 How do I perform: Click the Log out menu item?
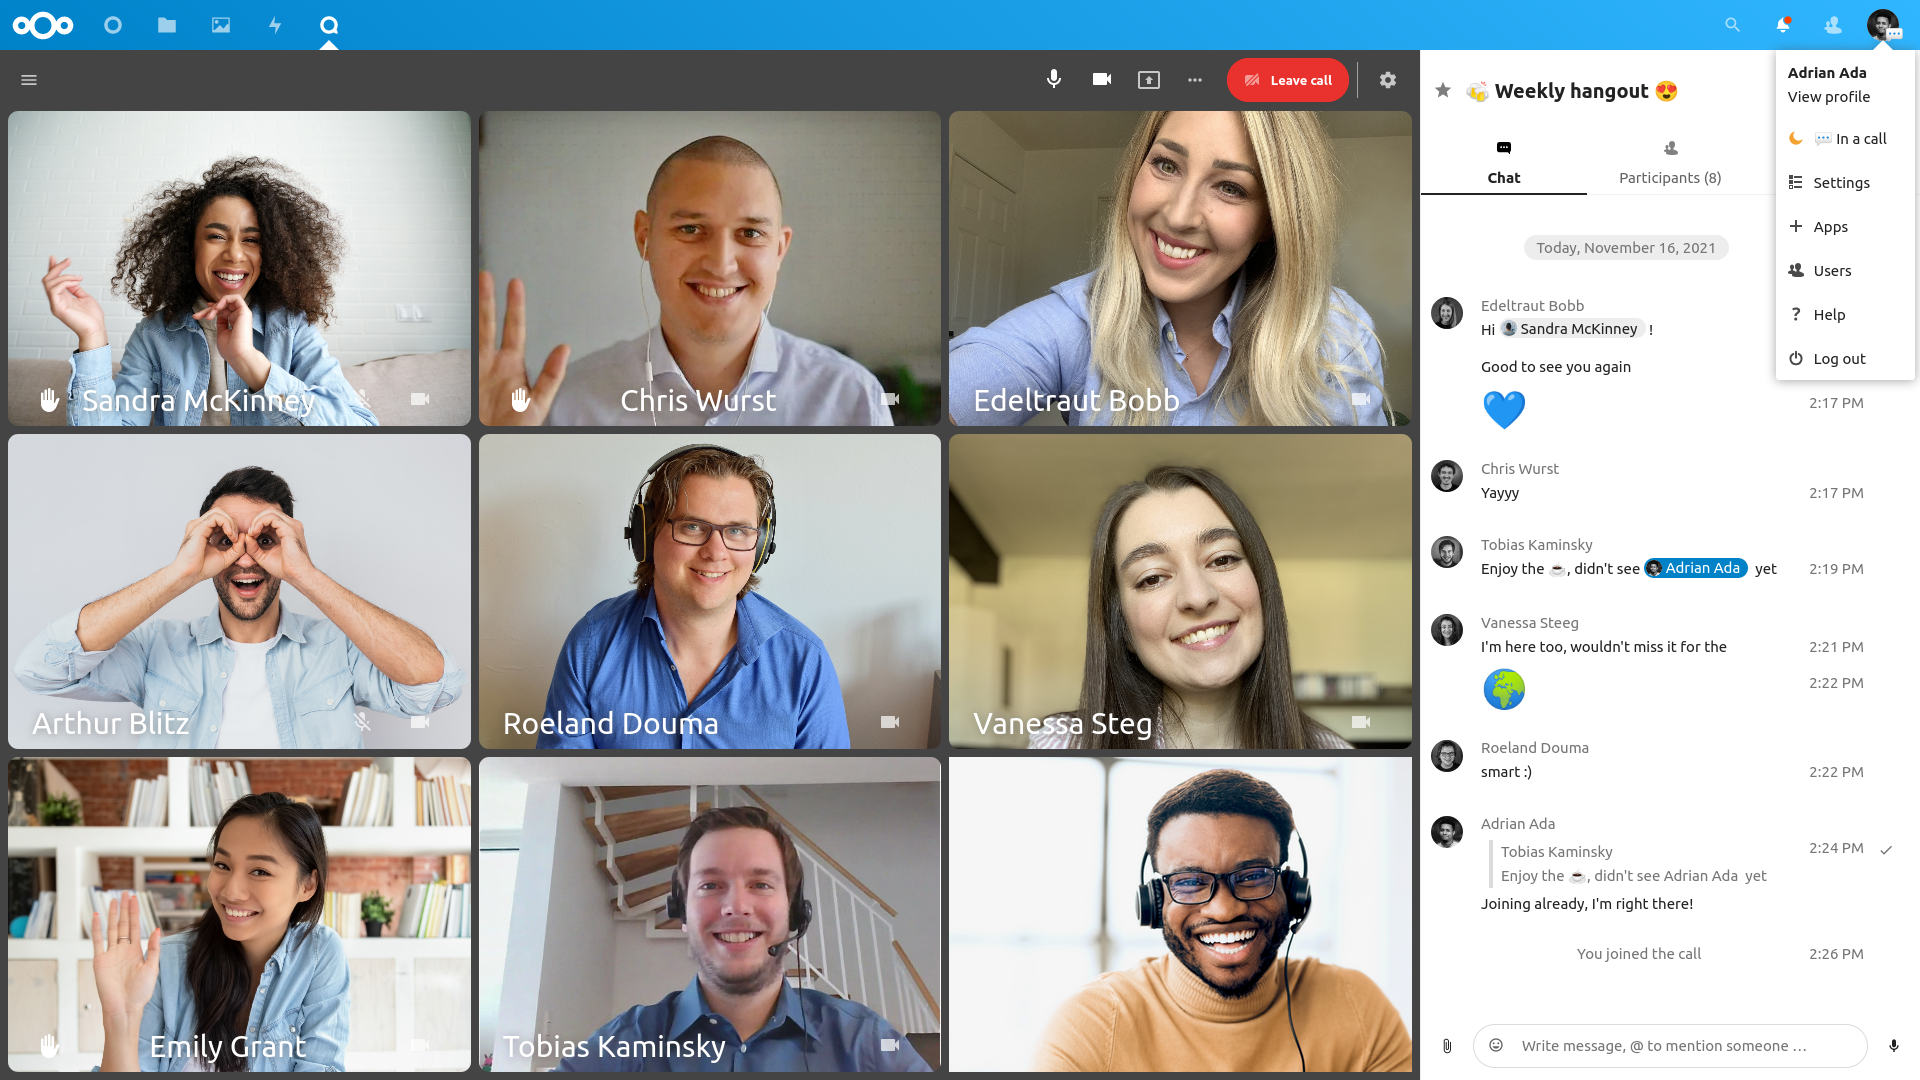(1838, 357)
